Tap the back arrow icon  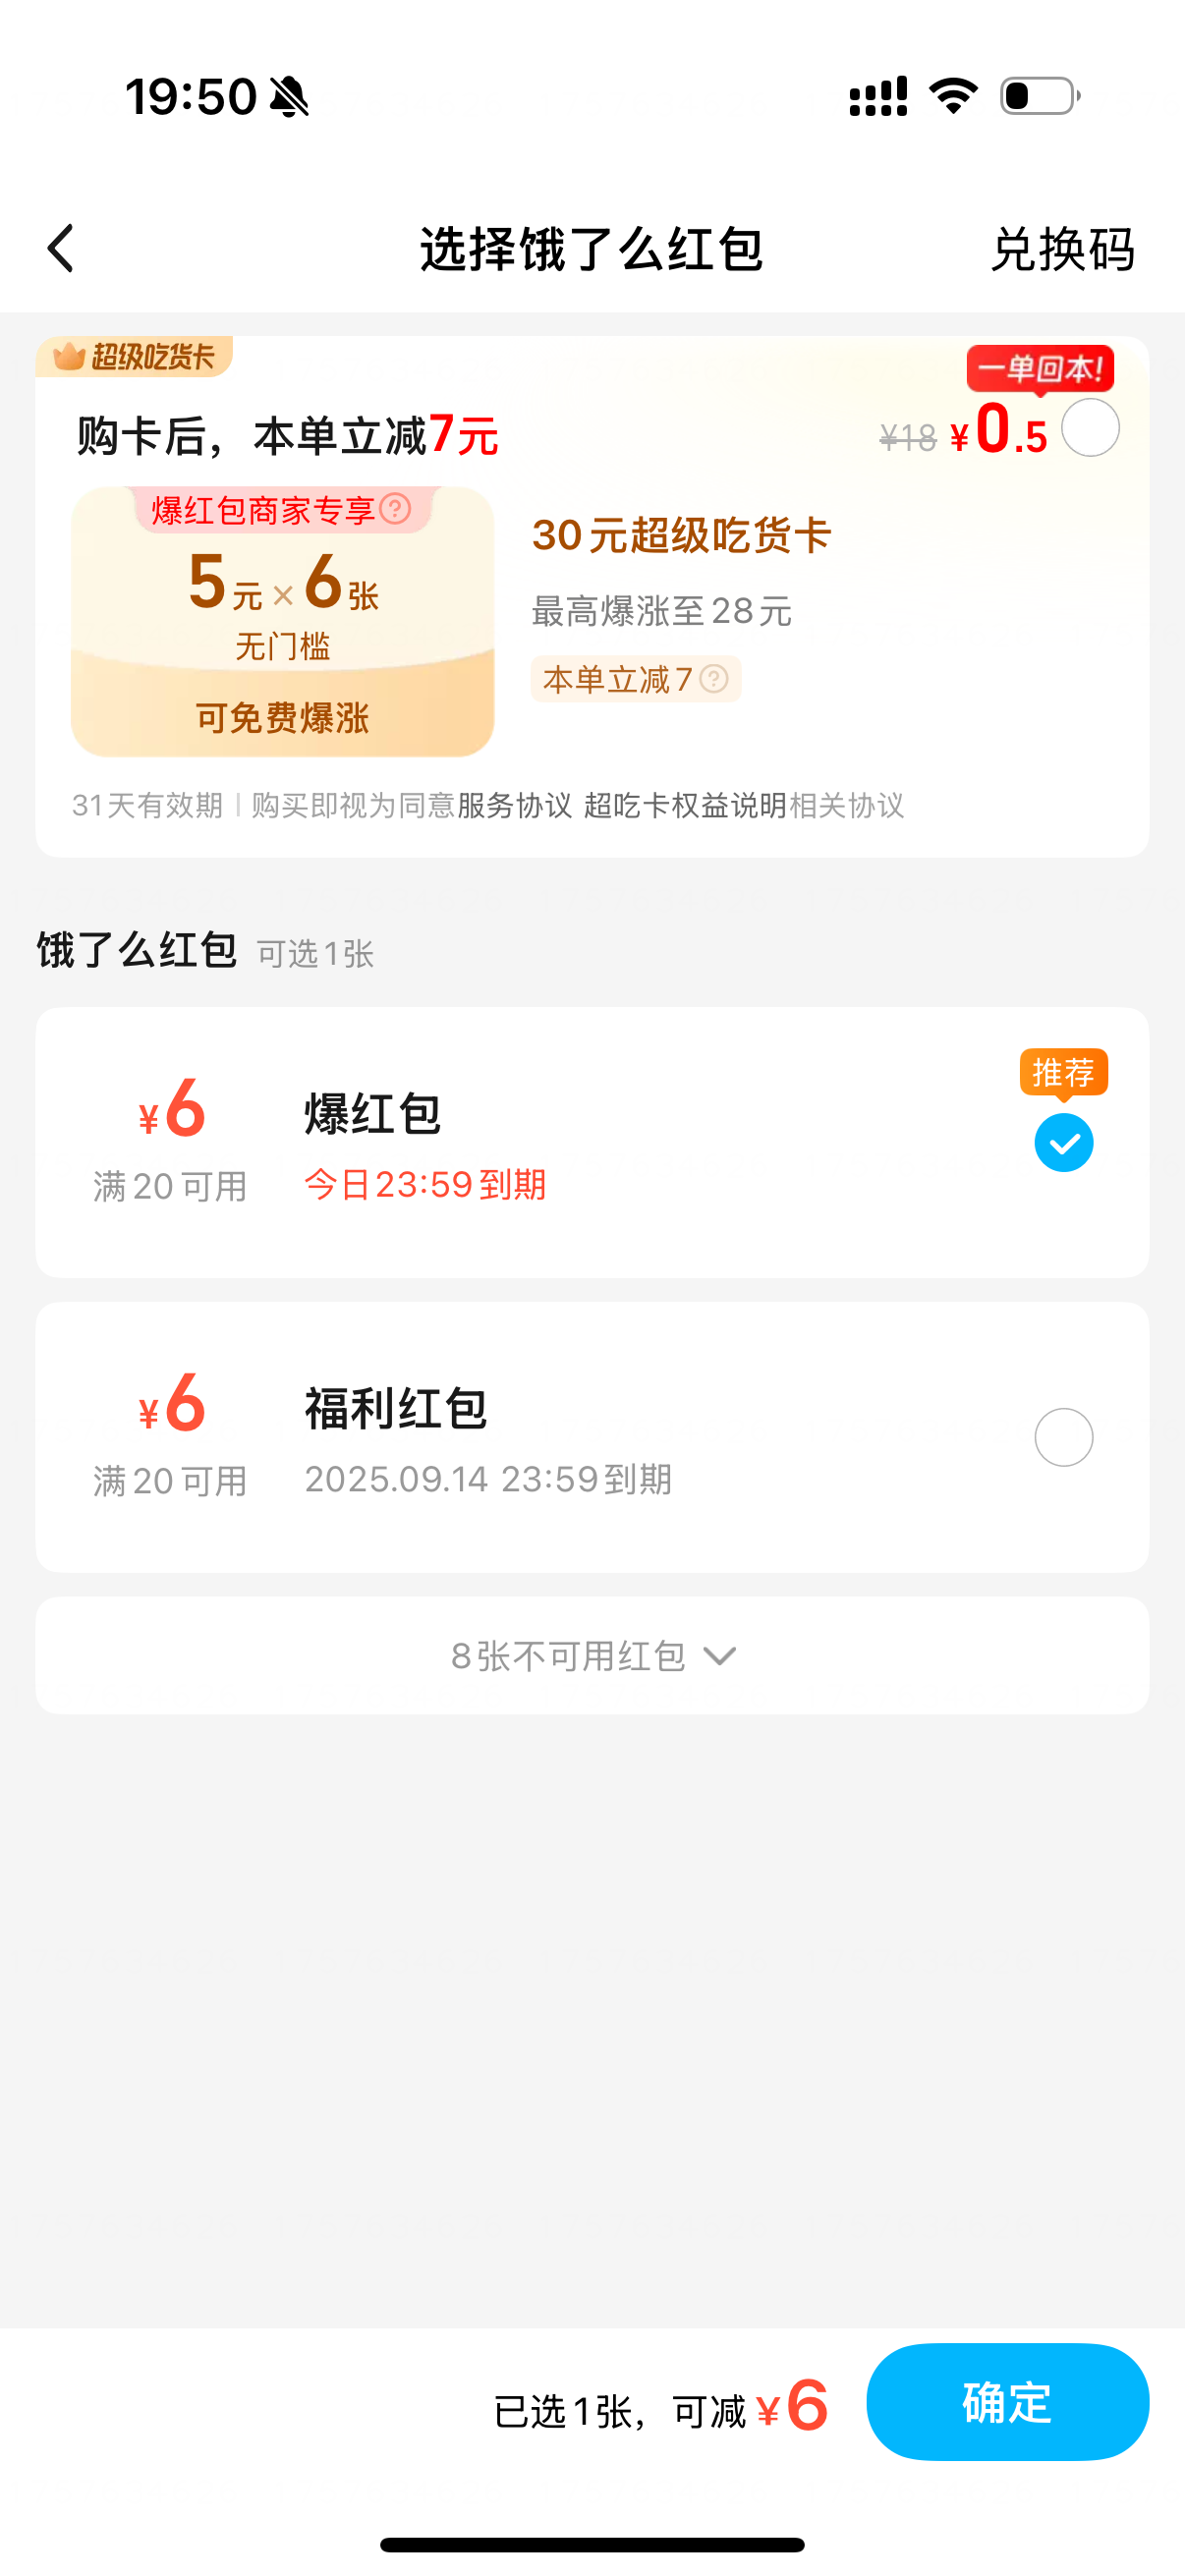click(x=62, y=248)
